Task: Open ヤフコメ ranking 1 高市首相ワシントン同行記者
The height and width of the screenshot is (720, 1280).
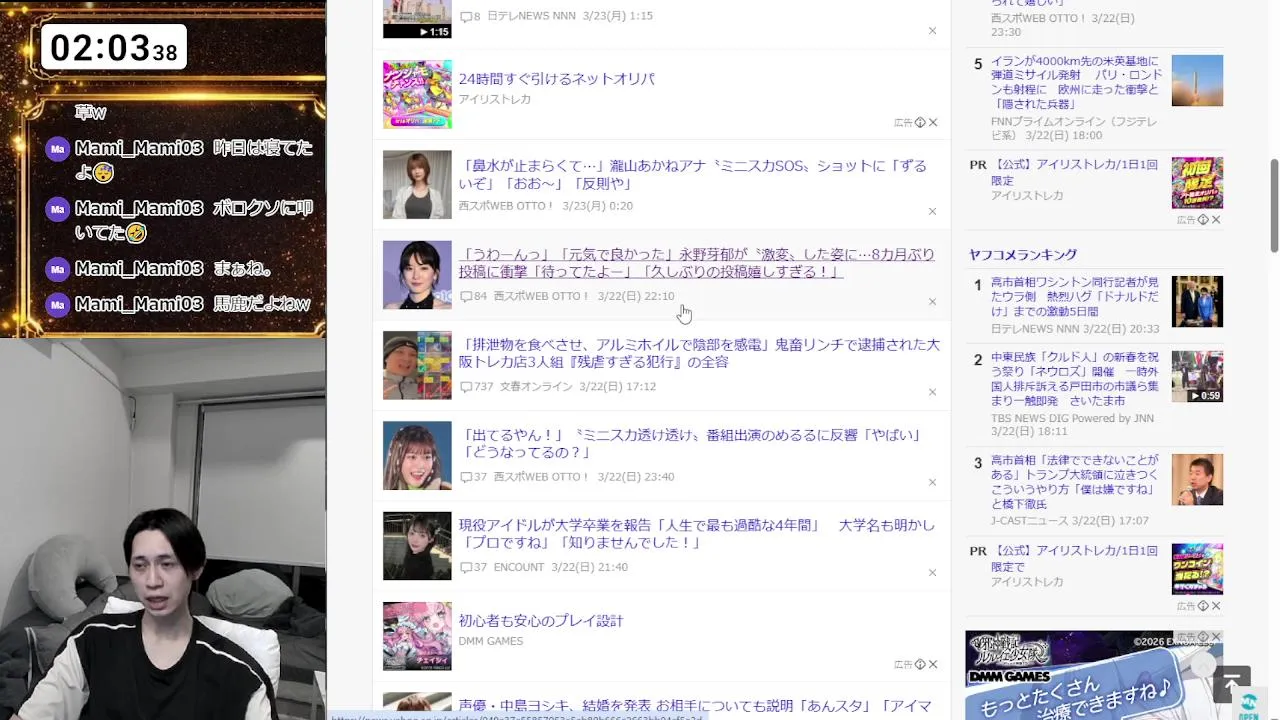Action: coord(1075,298)
